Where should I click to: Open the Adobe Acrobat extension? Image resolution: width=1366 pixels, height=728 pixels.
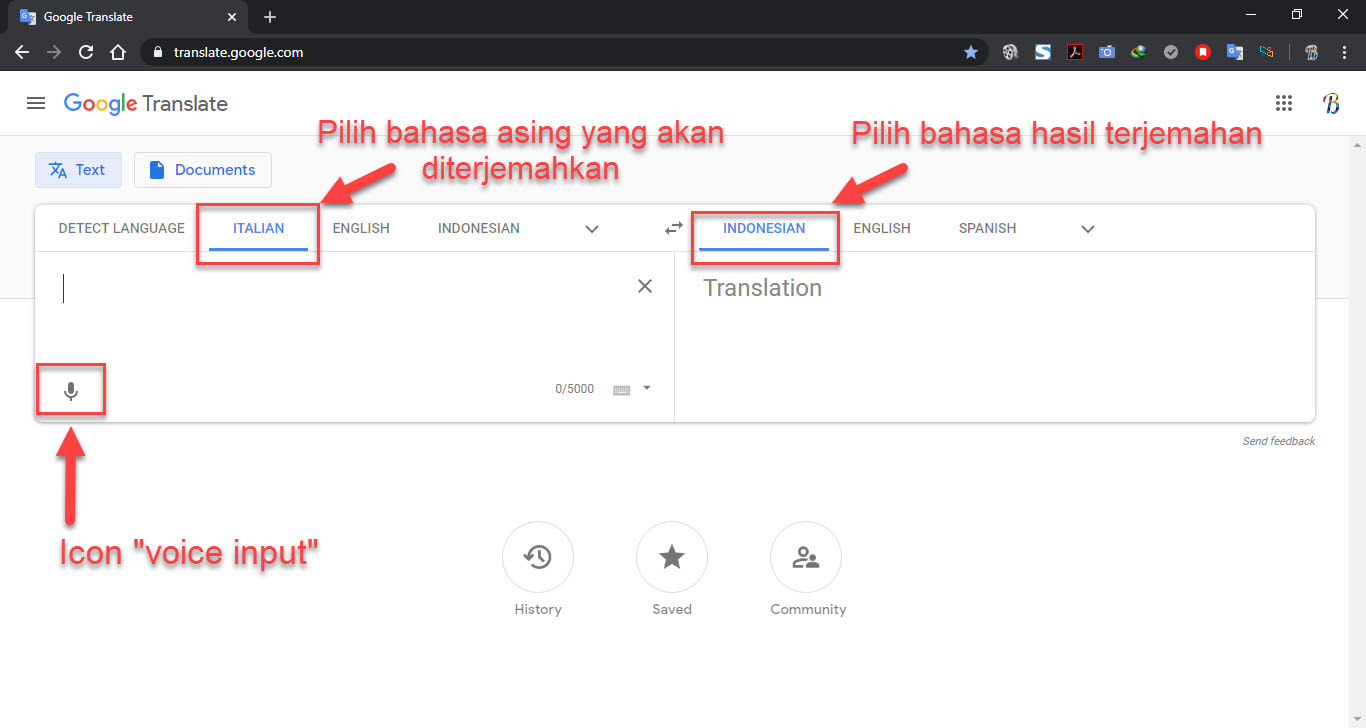coord(1075,52)
